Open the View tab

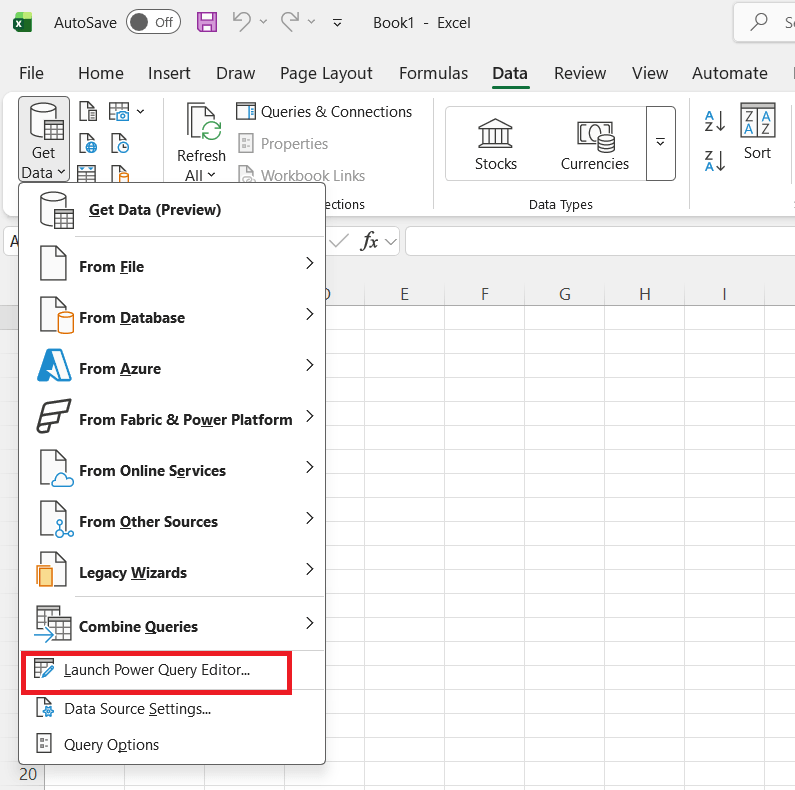(650, 74)
